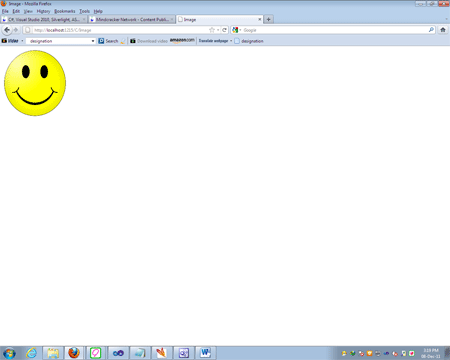Screen dimensions: 450x360
Task: Open the Visual Studio taskbar icon
Action: click(x=118, y=353)
